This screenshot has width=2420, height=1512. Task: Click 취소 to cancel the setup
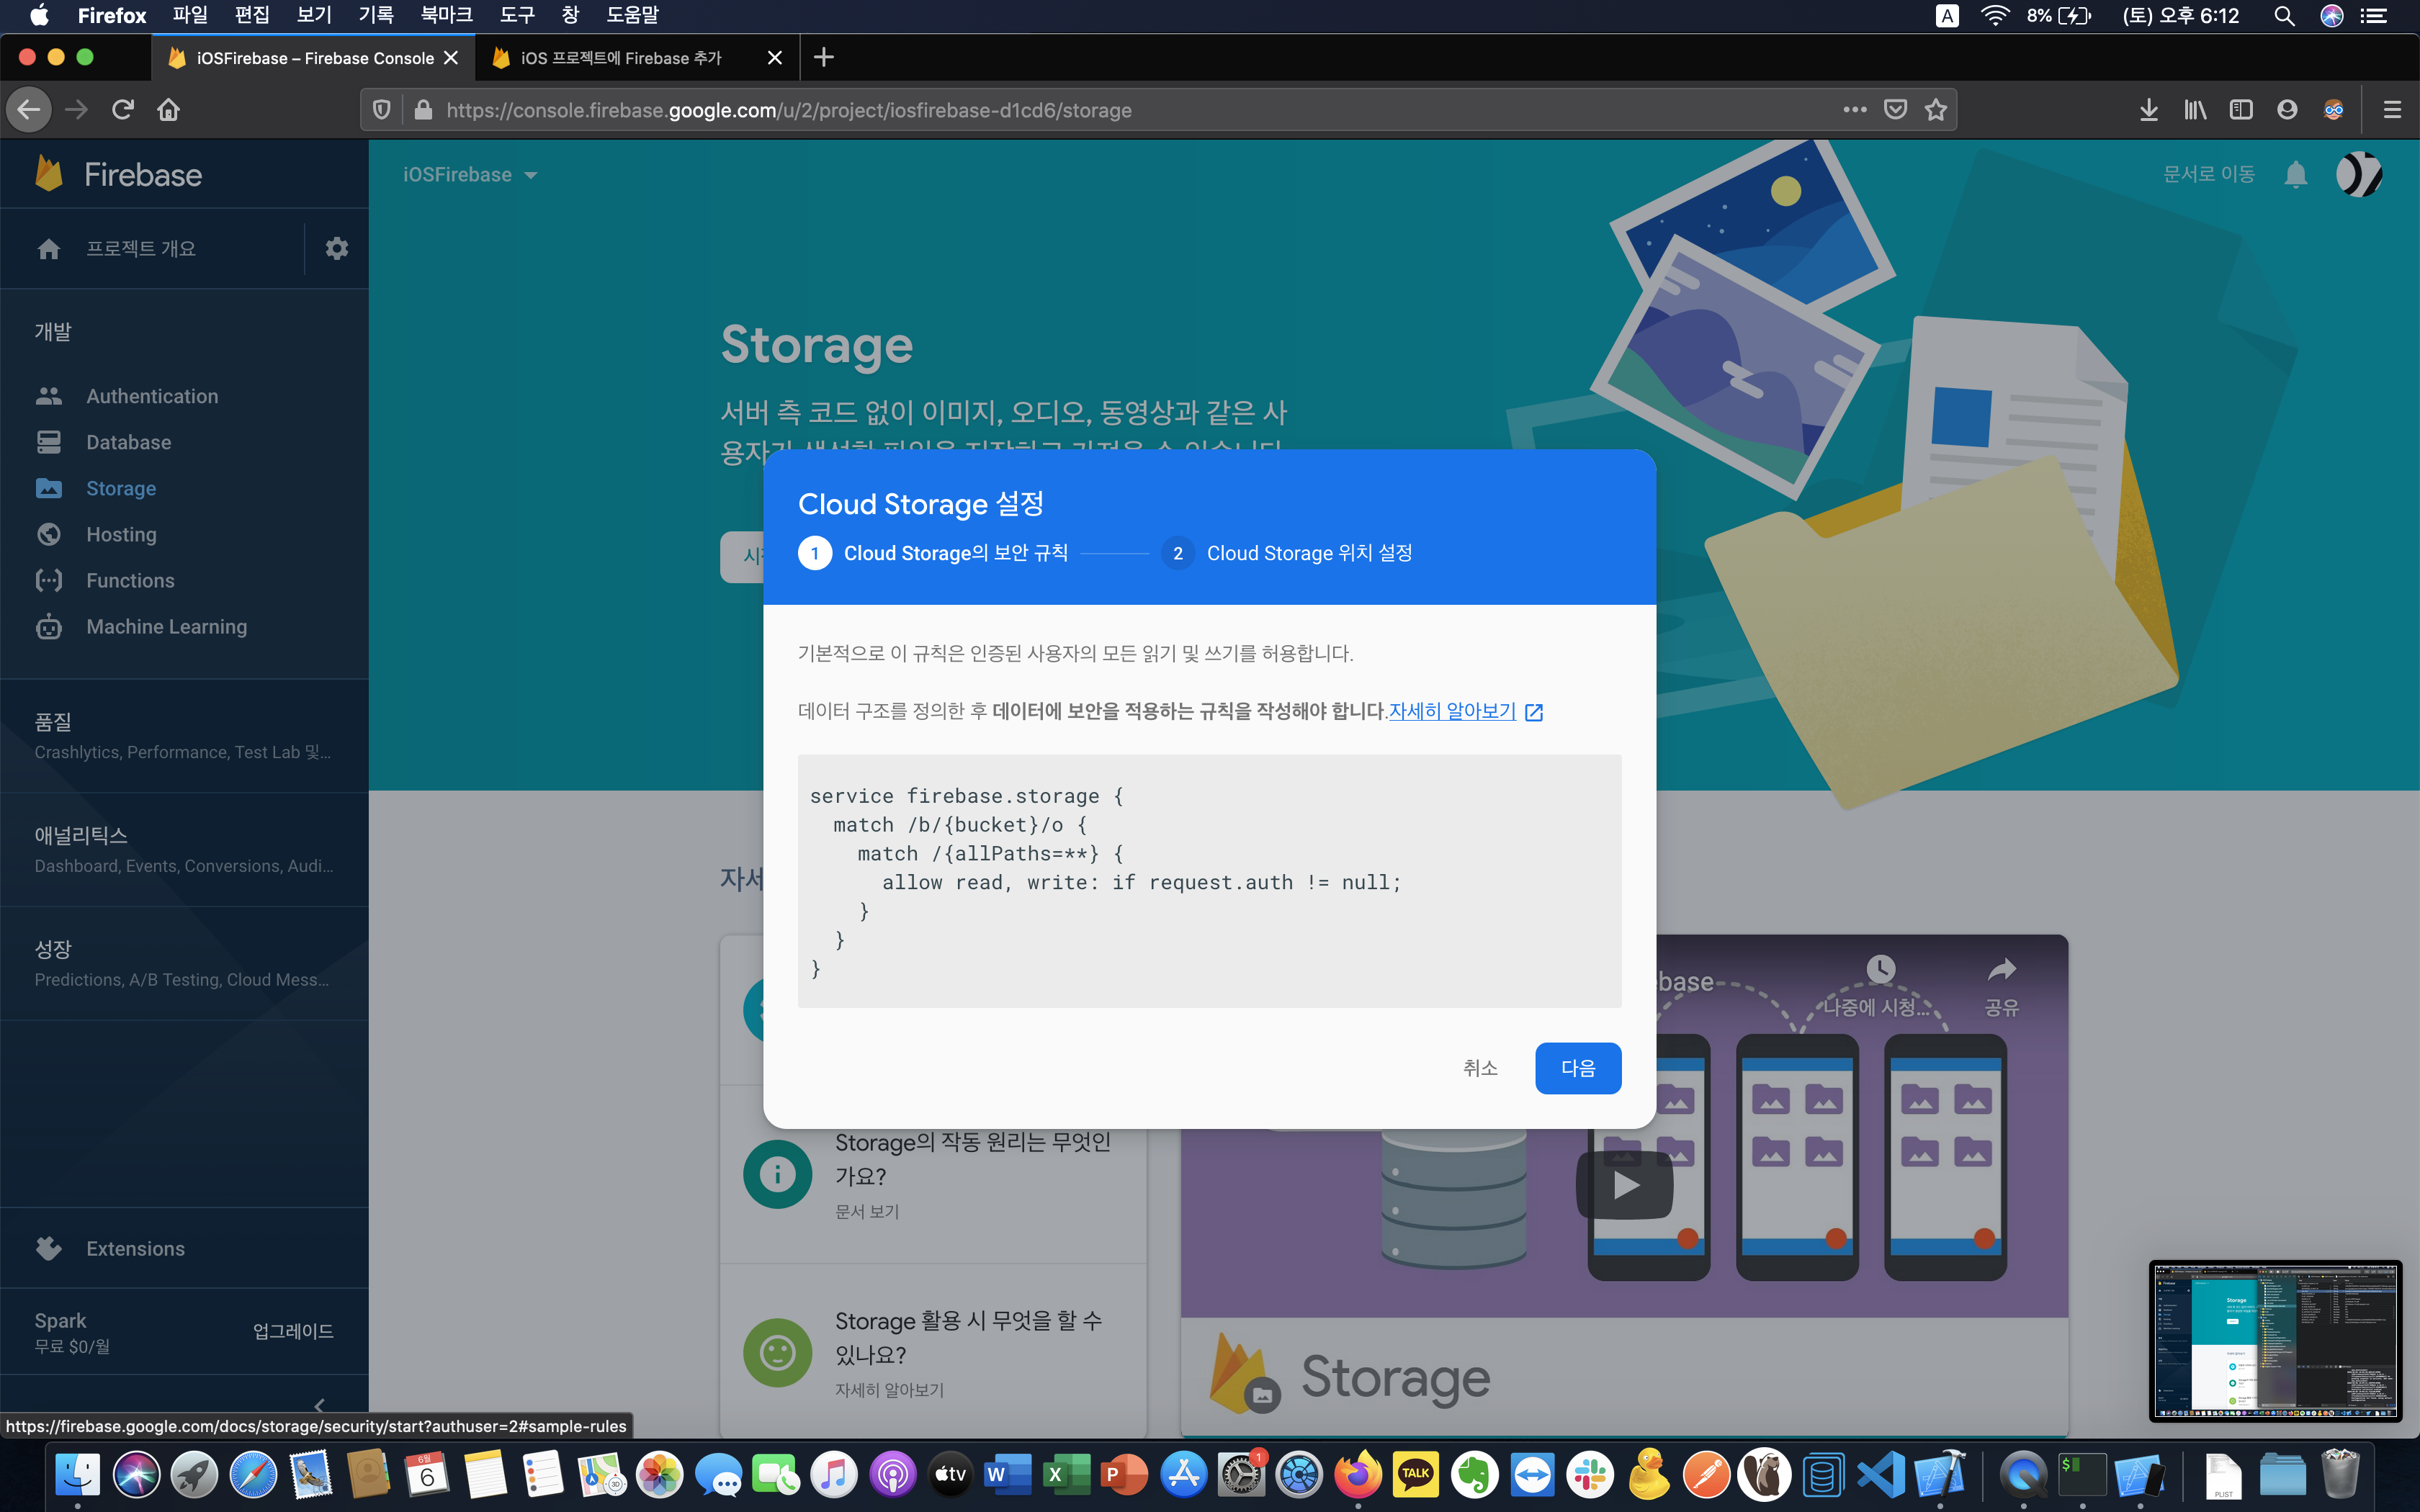[1479, 1068]
